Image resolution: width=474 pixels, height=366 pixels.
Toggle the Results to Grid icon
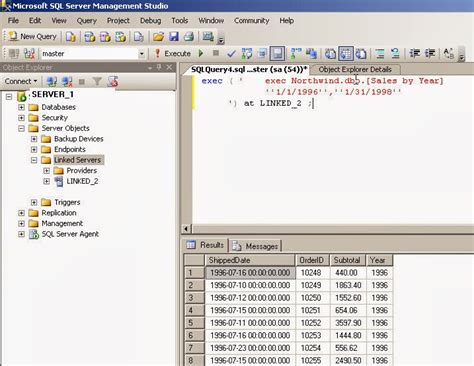coord(346,53)
